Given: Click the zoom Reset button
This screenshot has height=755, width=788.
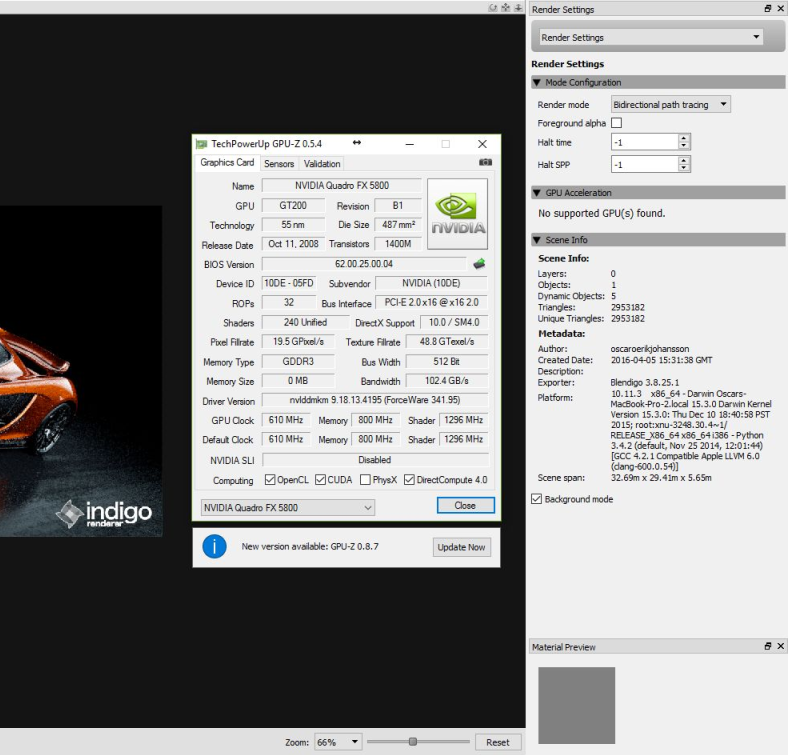Looking at the screenshot, I should click(x=497, y=742).
